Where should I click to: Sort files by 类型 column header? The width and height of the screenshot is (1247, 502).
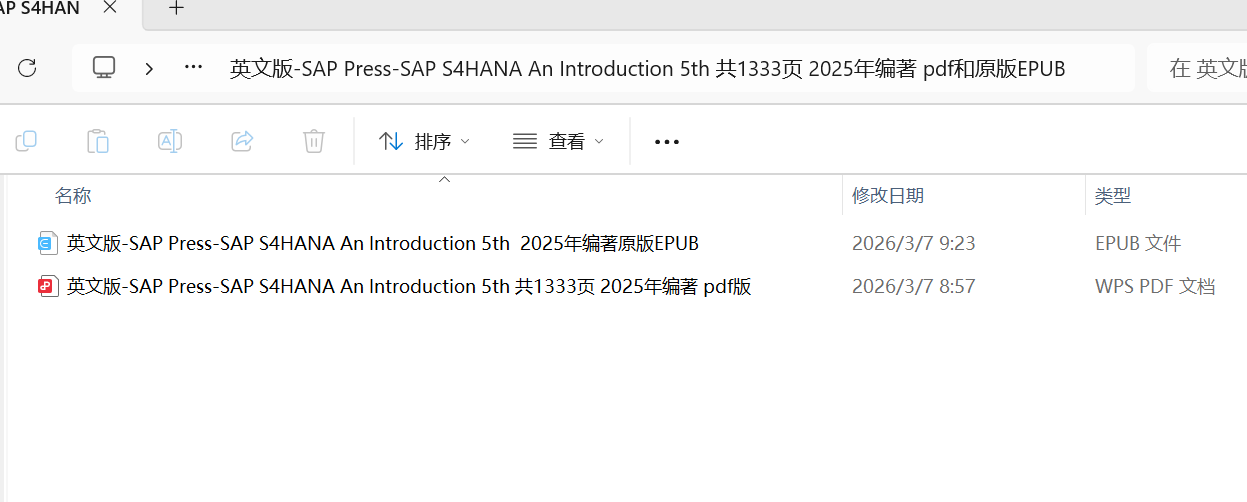tap(1112, 196)
